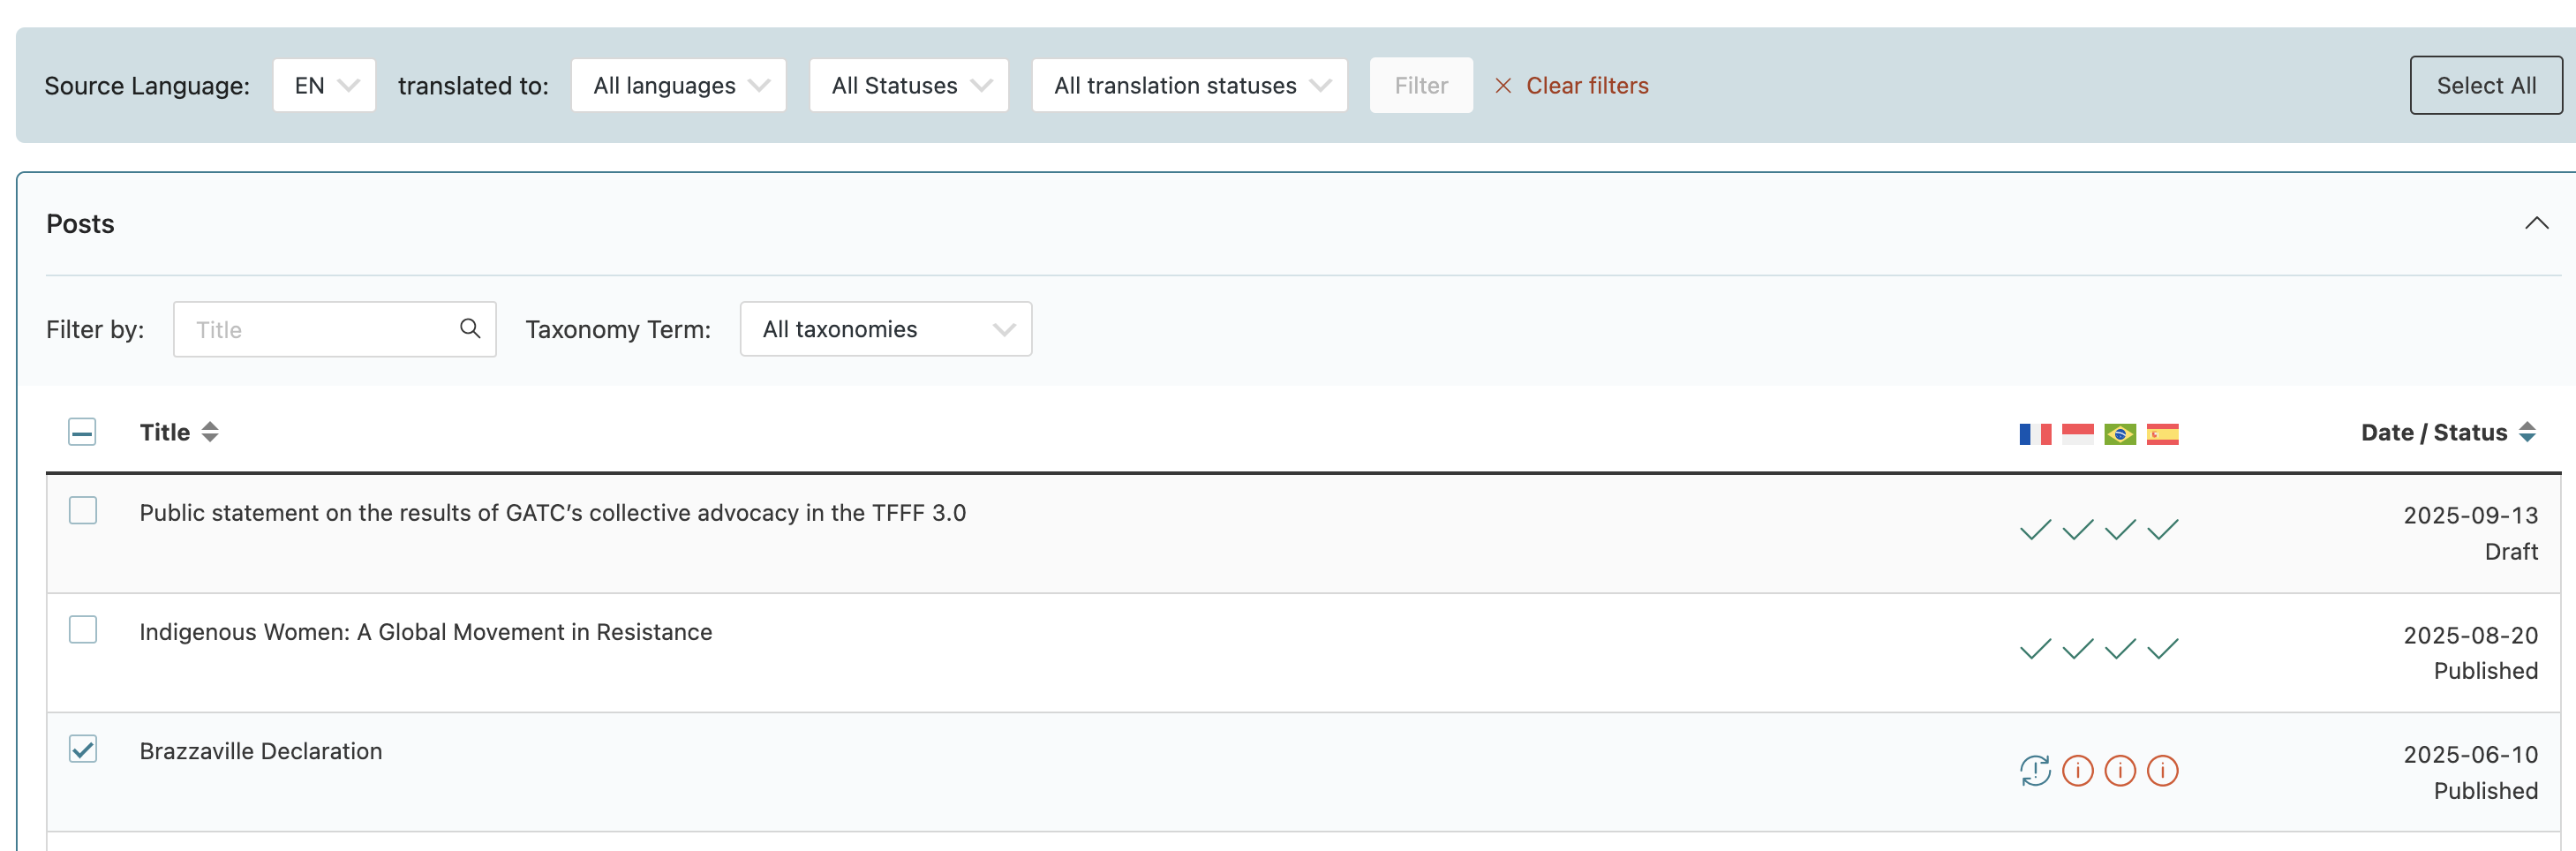Click the Select All button
Viewport: 2576px width, 851px height.
[x=2485, y=86]
